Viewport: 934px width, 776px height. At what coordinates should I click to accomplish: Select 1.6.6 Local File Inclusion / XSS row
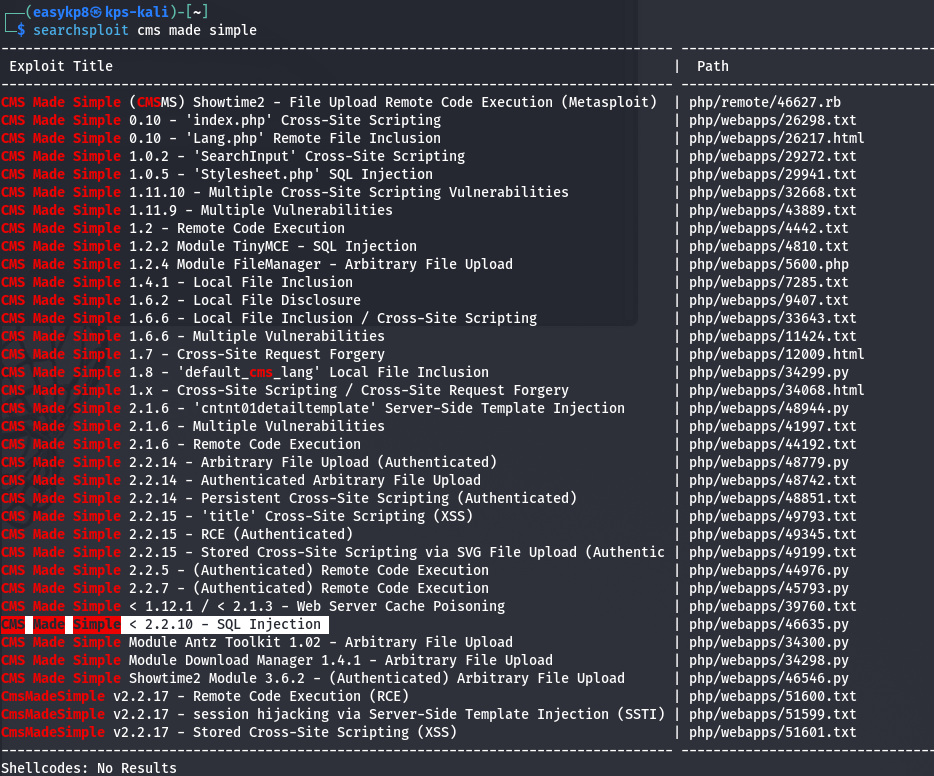click(x=269, y=319)
